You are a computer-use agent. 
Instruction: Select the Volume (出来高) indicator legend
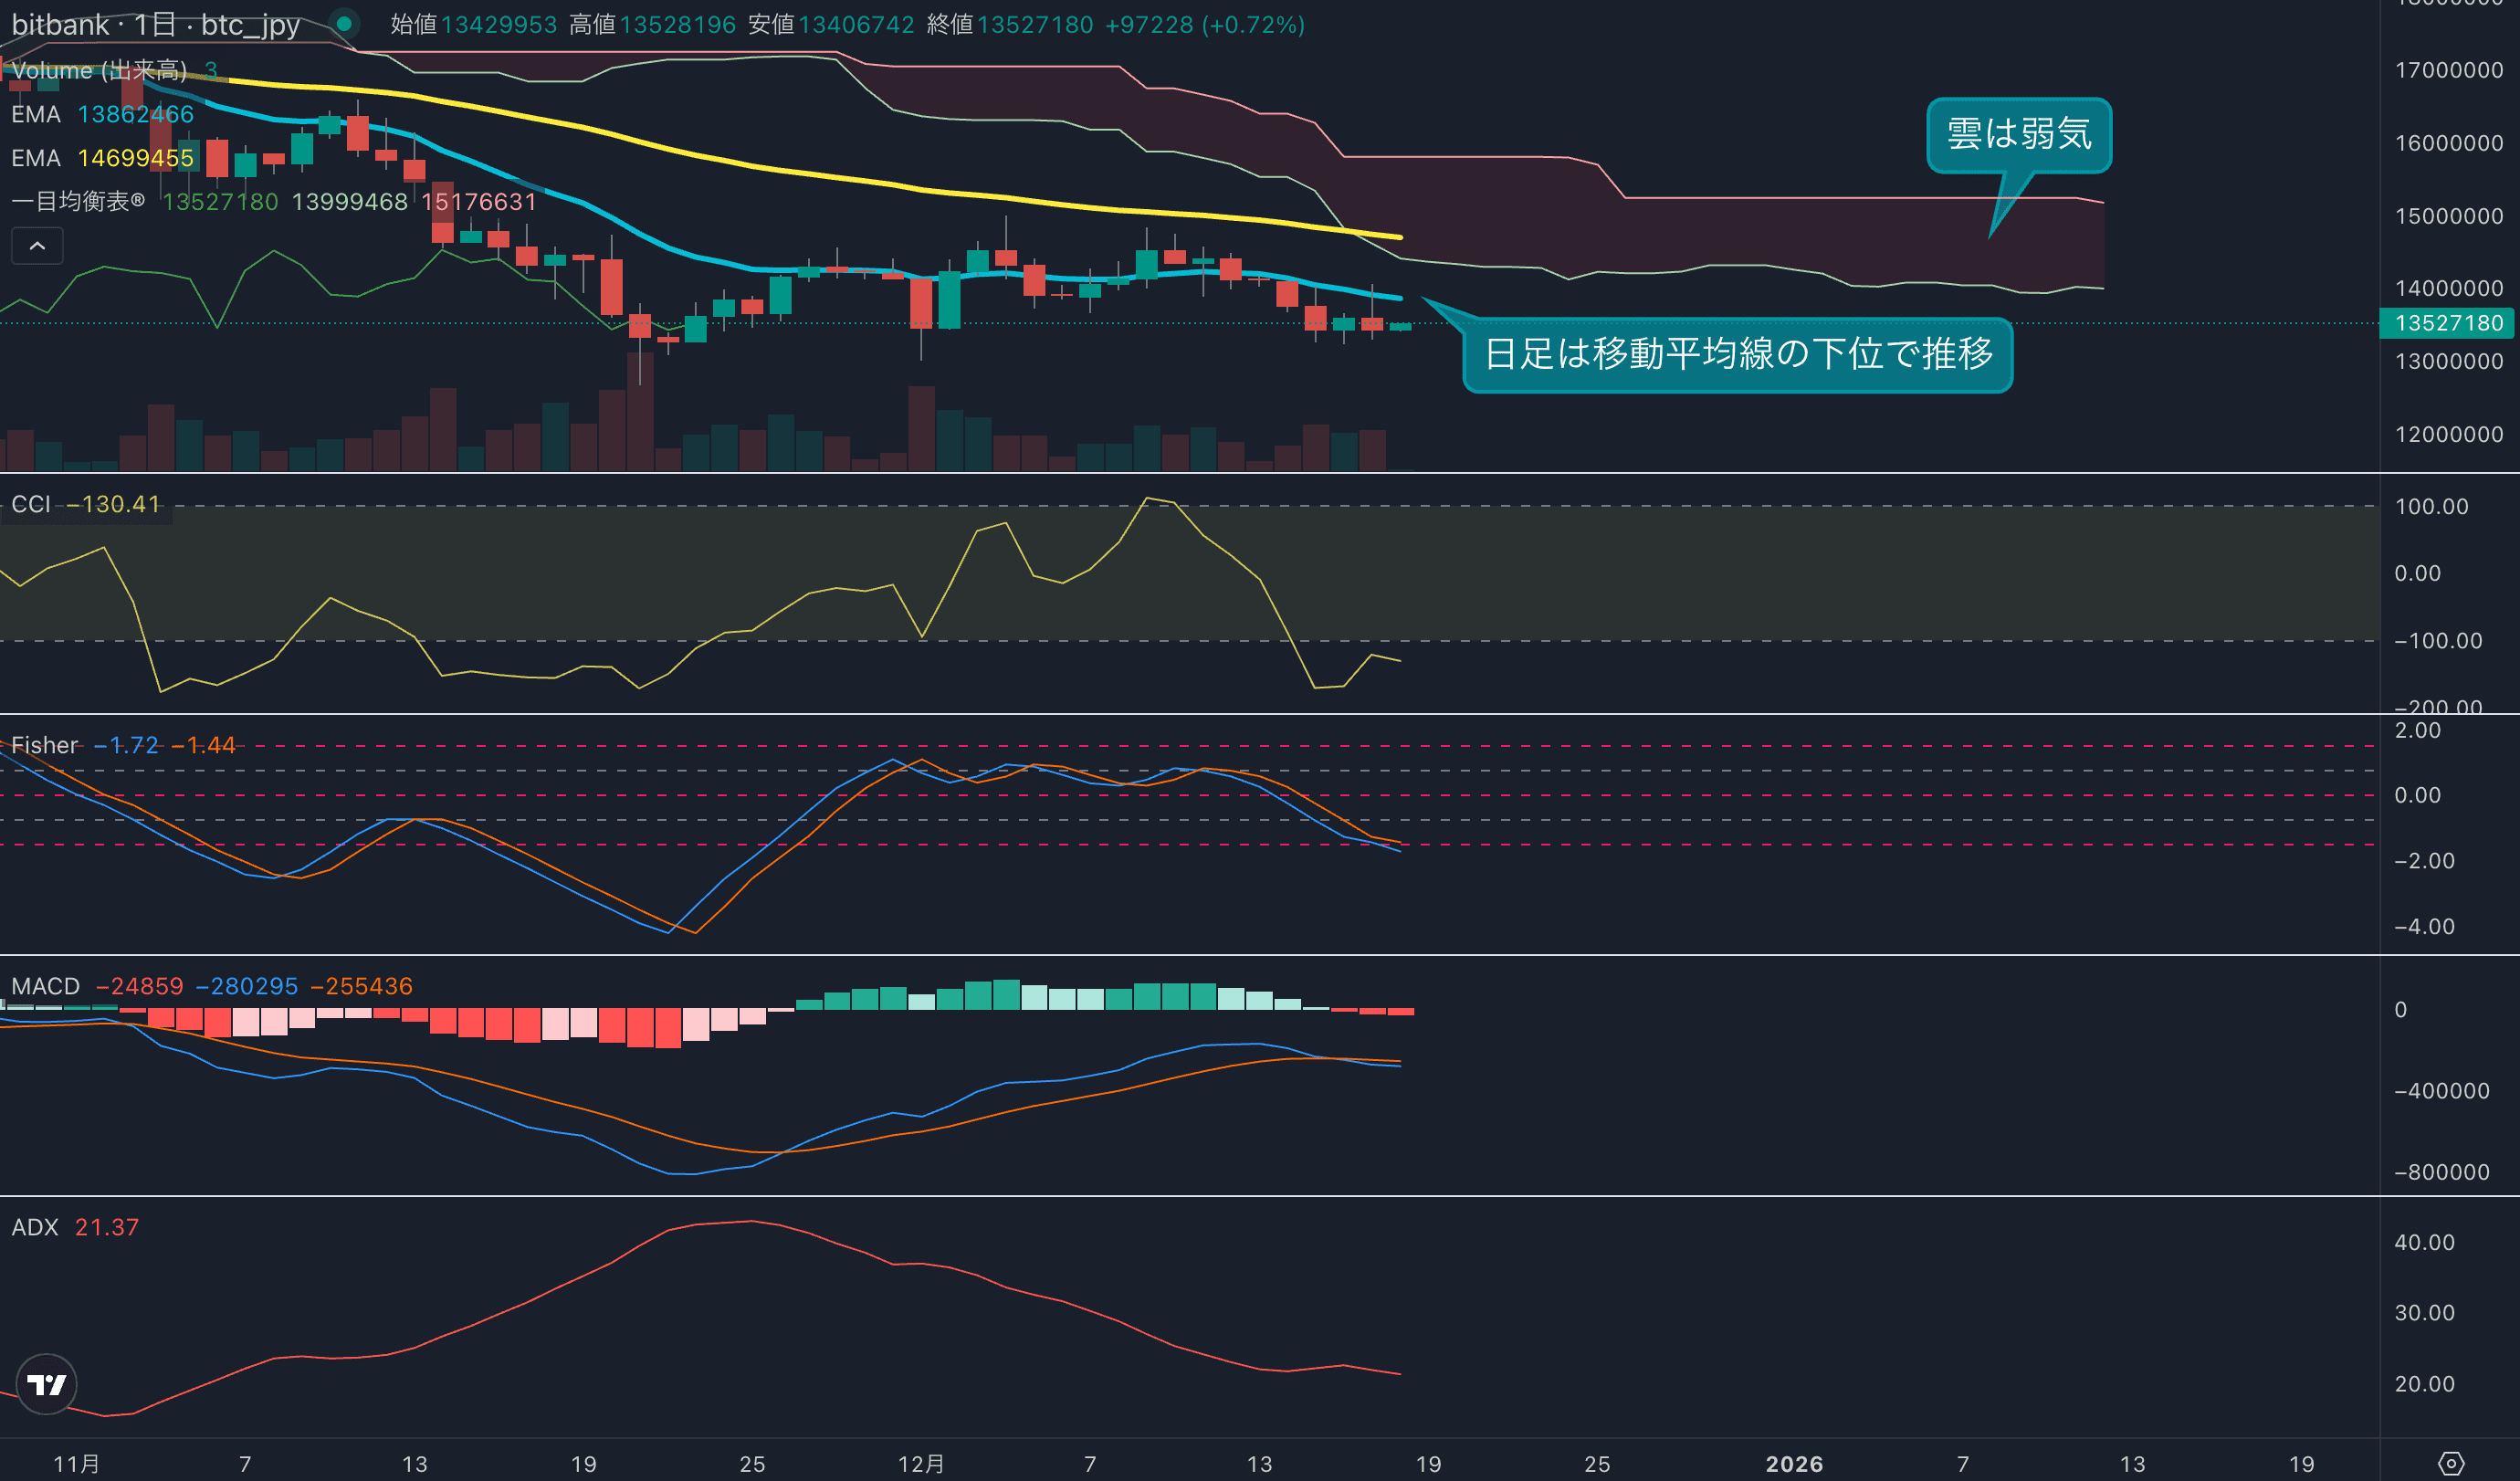[99, 70]
